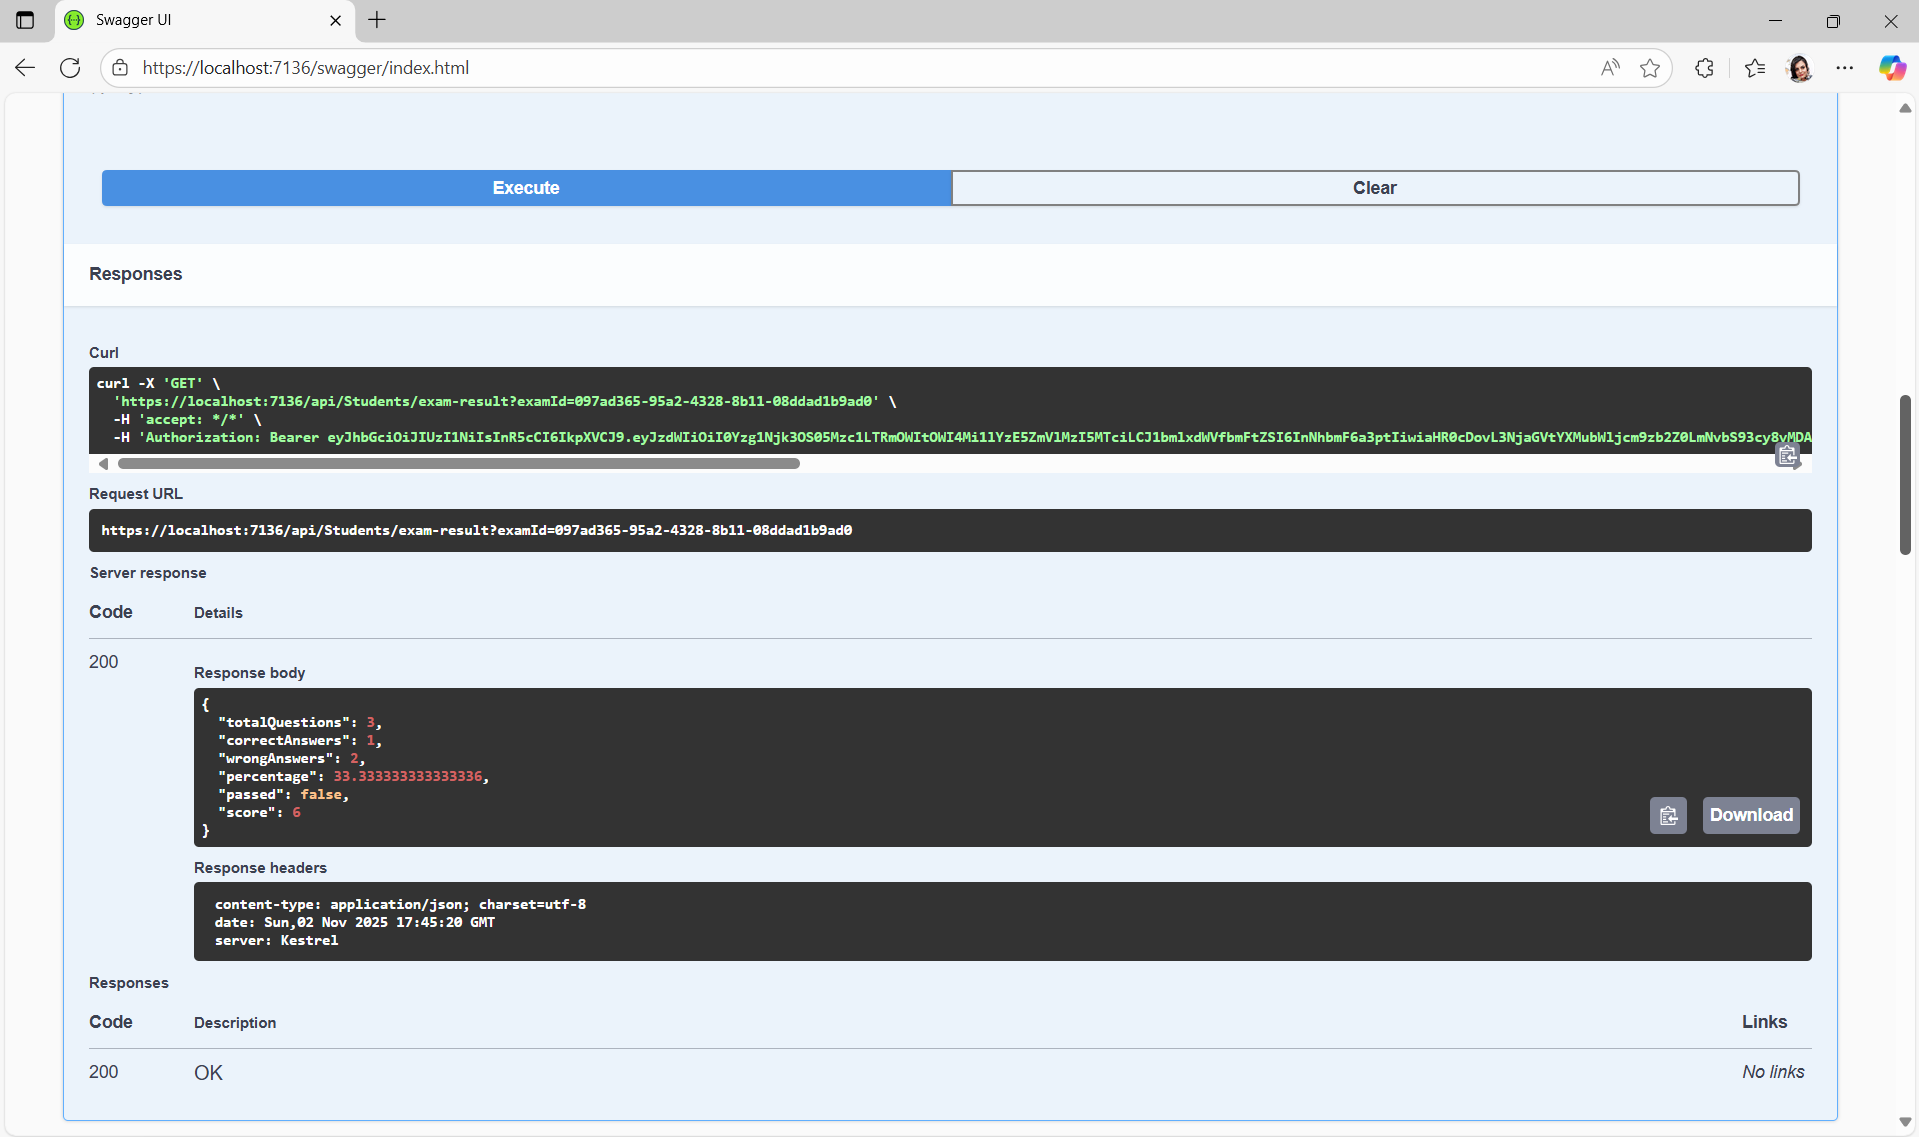Refresh the Swagger UI page
Screen dimensions: 1919x1137
click(x=70, y=68)
